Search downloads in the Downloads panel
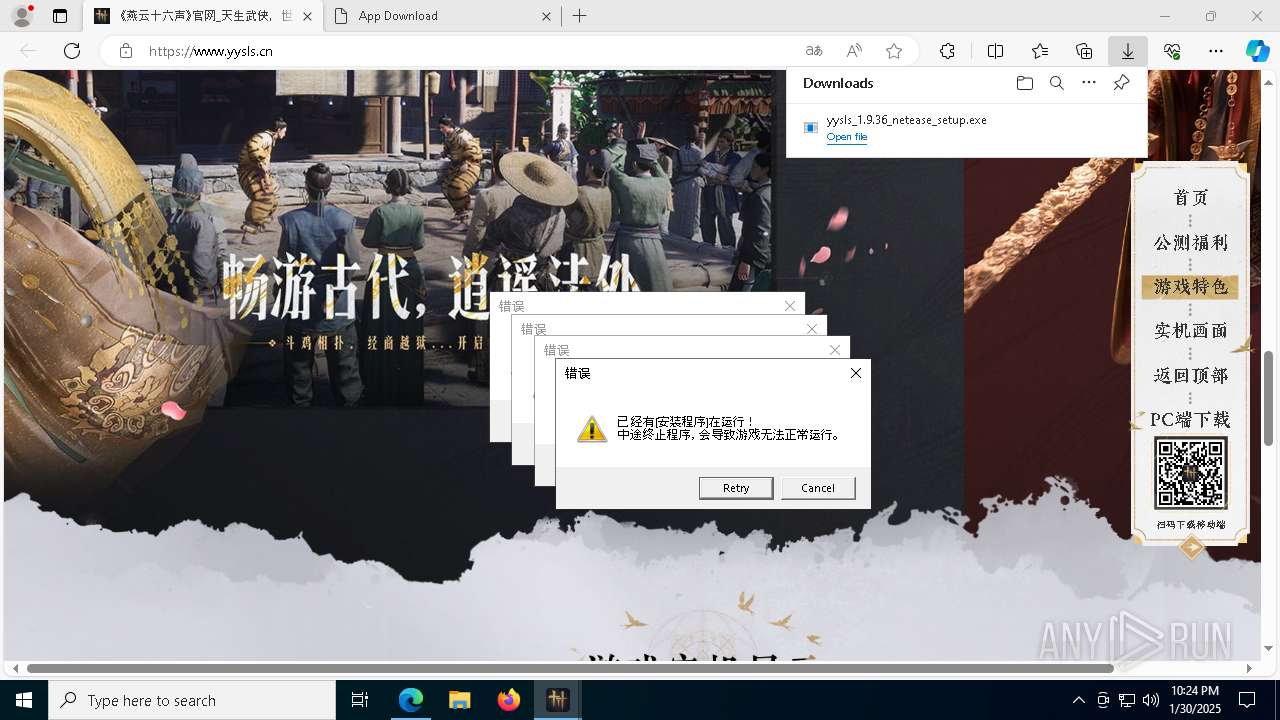This screenshot has height=720, width=1280. (x=1056, y=83)
